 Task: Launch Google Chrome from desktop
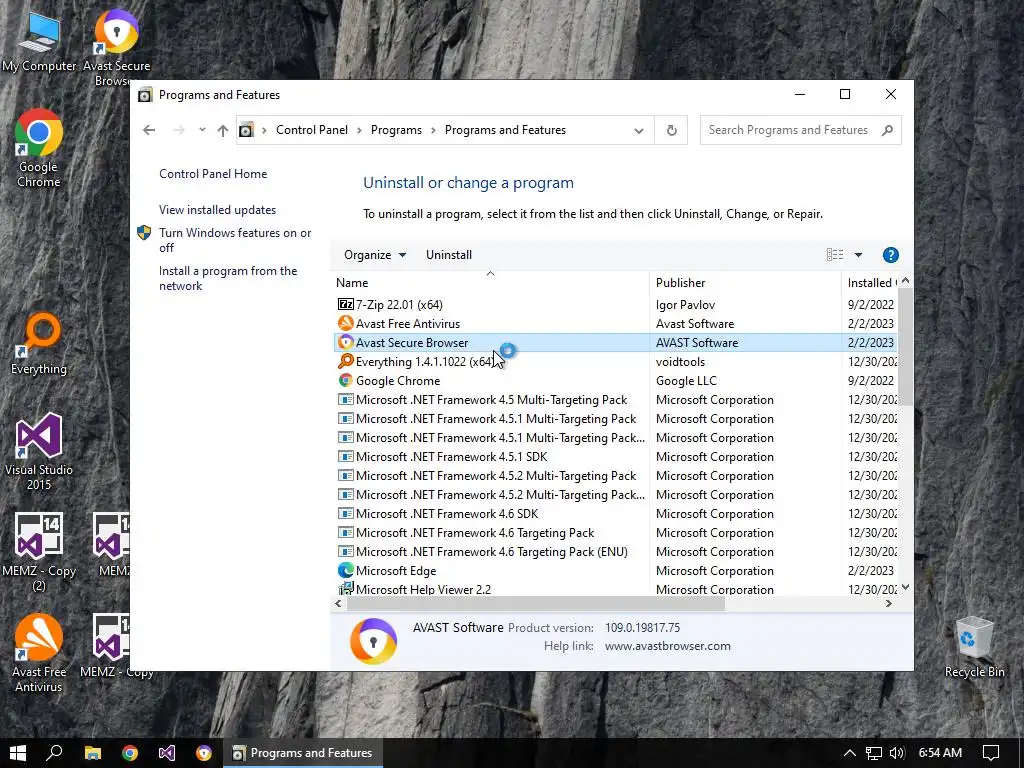click(x=39, y=148)
